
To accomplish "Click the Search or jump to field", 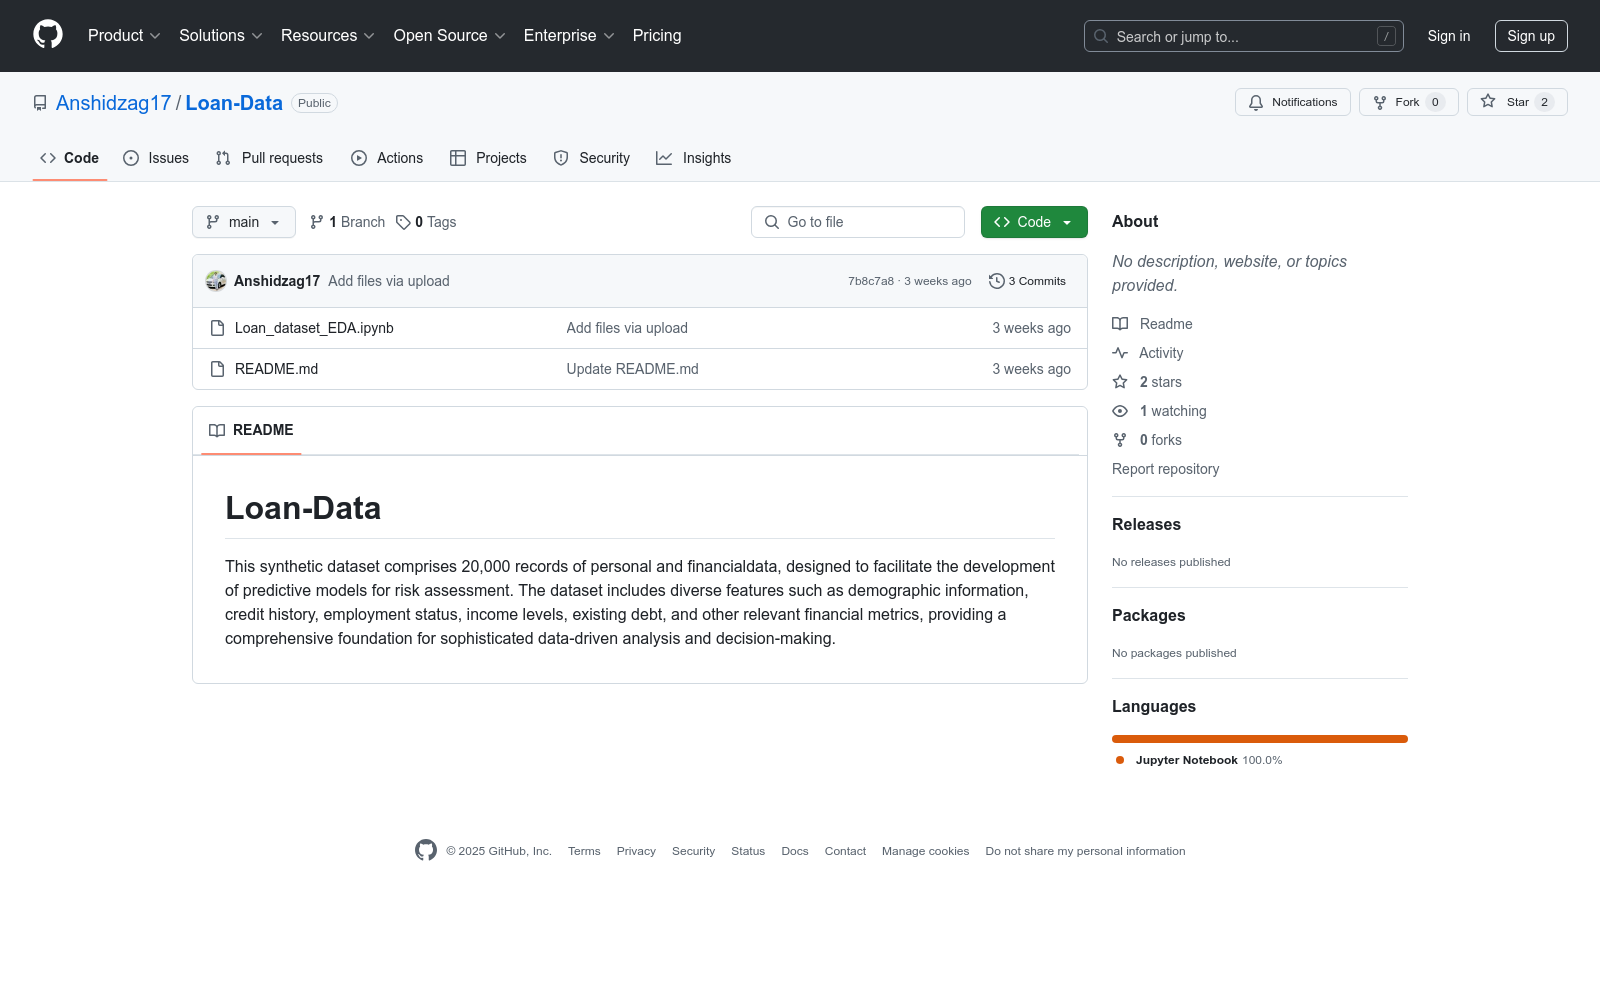I will pyautogui.click(x=1244, y=36).
